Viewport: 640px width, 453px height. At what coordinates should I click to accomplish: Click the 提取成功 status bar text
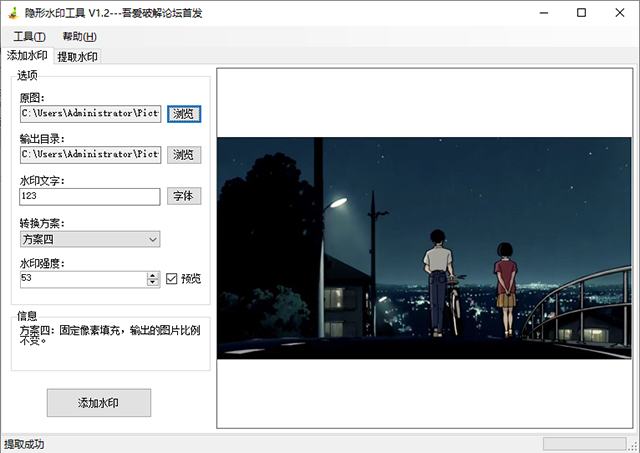[x=24, y=444]
